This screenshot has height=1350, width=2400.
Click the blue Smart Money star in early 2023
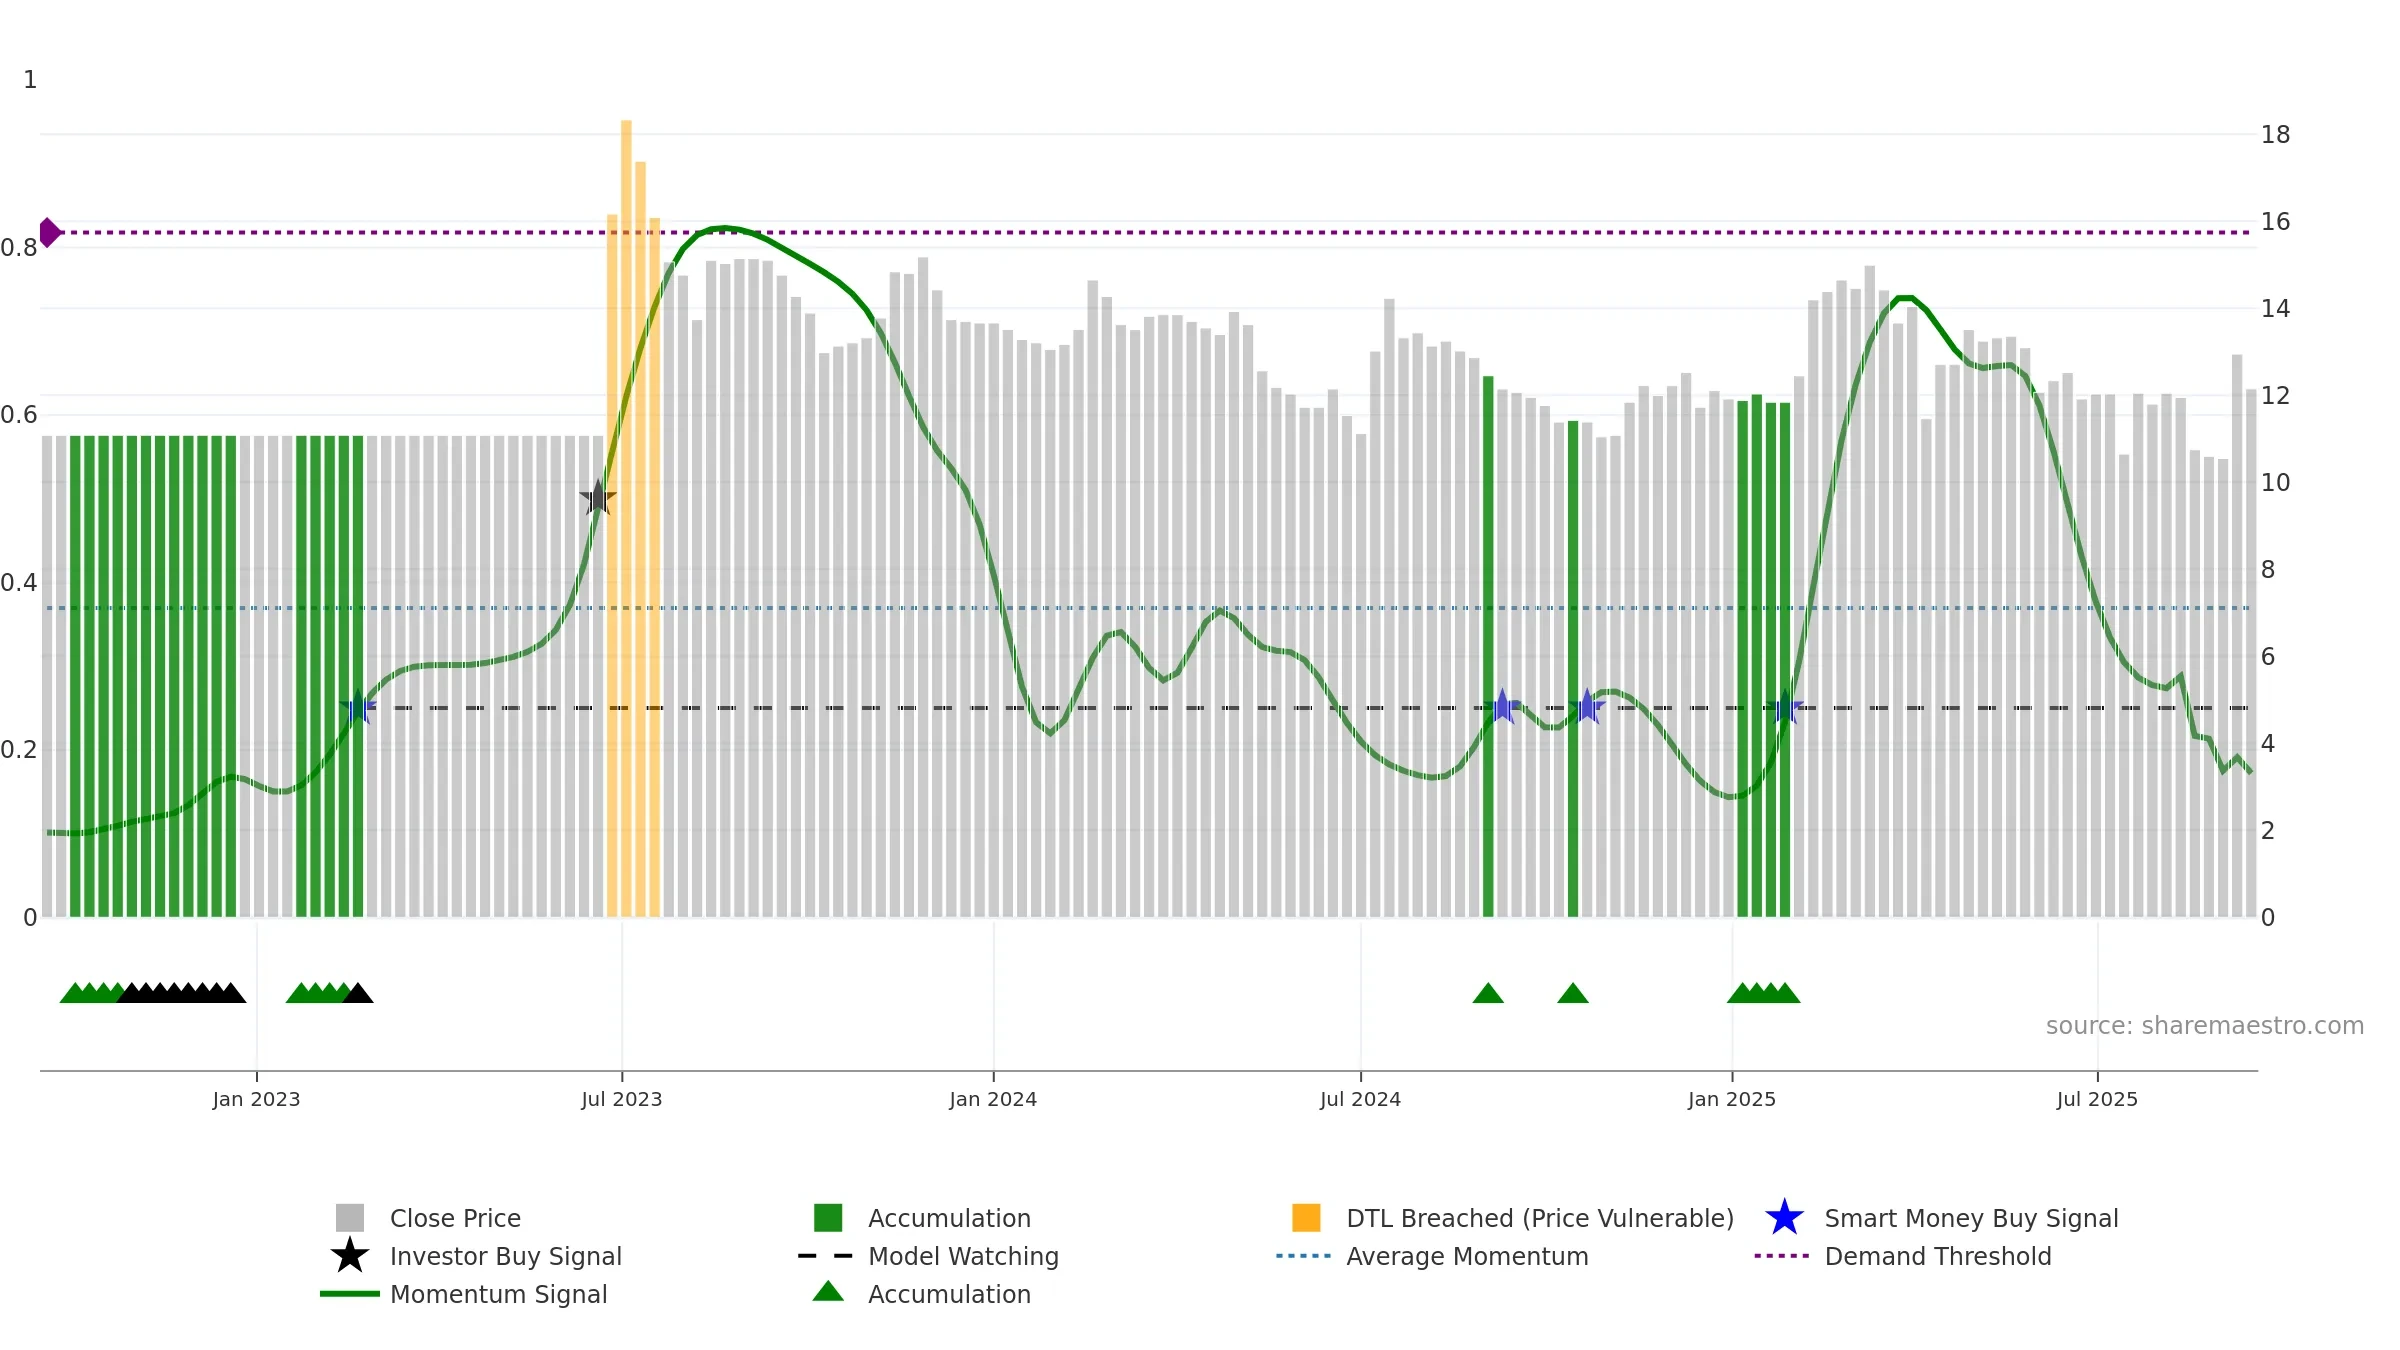click(x=357, y=707)
